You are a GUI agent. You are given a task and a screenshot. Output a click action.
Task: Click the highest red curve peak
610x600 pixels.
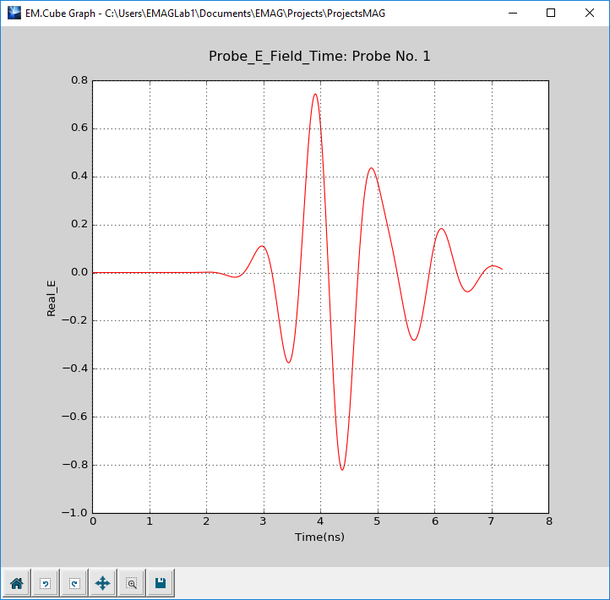(315, 94)
